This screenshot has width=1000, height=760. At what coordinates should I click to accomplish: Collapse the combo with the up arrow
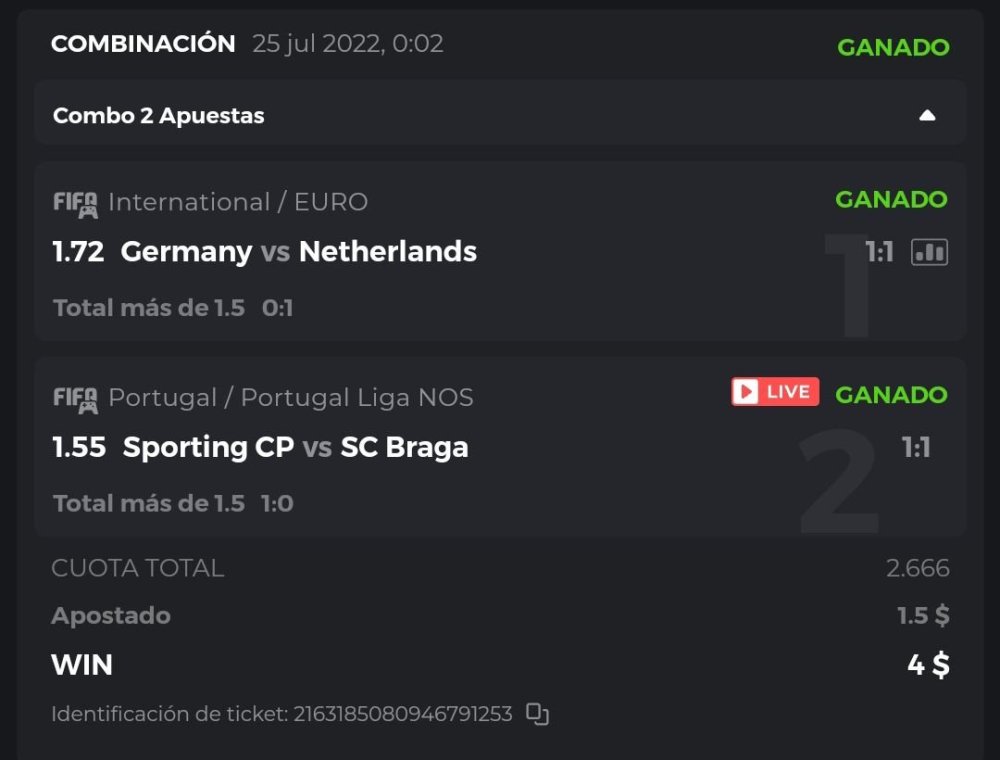(x=927, y=115)
